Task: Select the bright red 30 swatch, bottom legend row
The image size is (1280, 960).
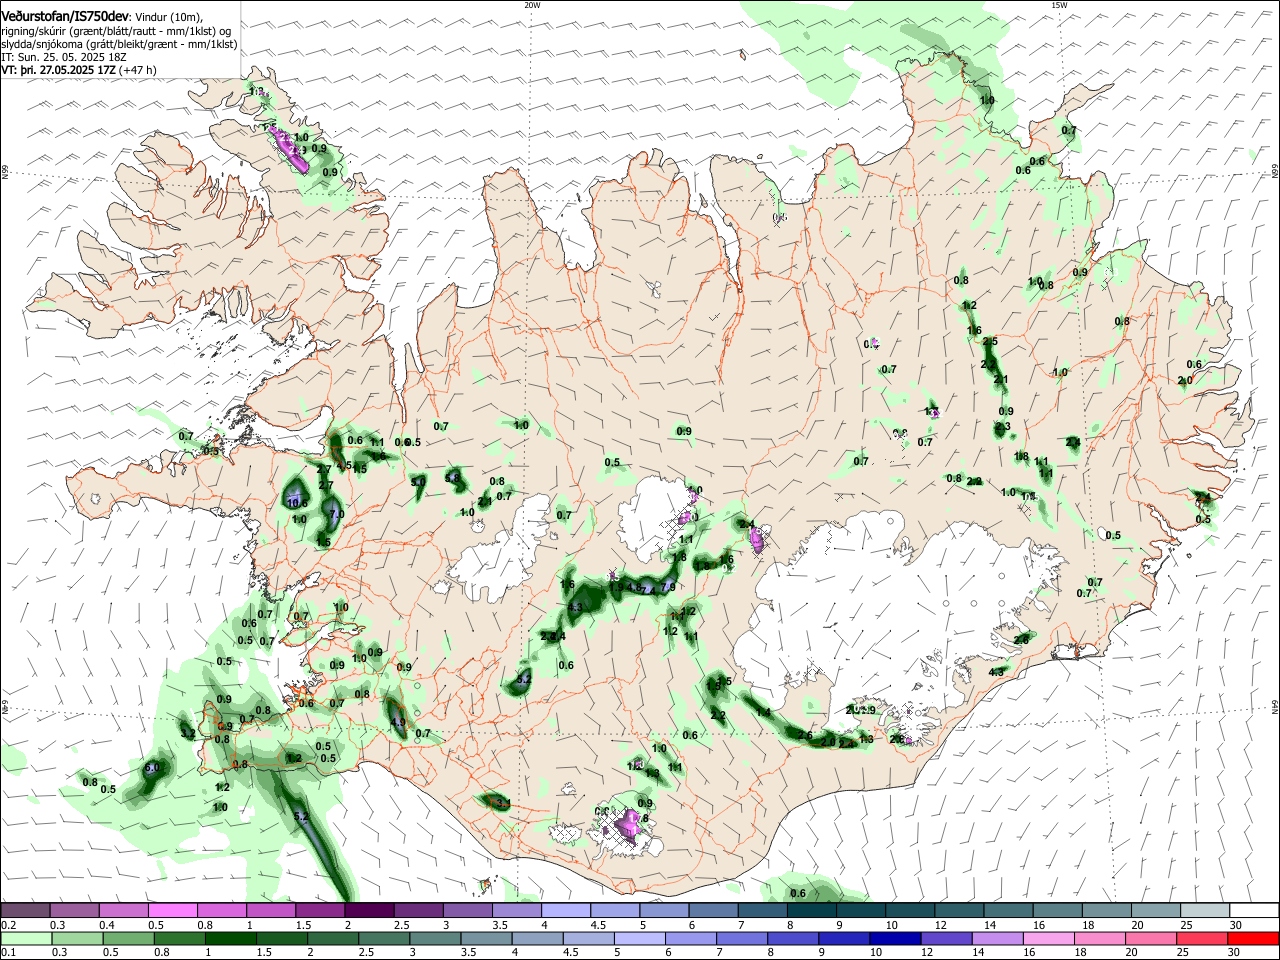Action: [x=1252, y=938]
